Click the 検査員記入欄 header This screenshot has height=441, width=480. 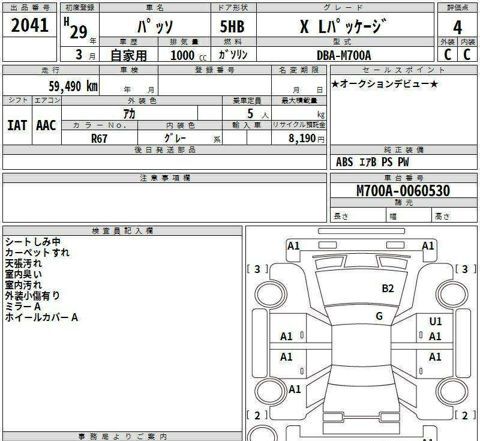click(122, 231)
